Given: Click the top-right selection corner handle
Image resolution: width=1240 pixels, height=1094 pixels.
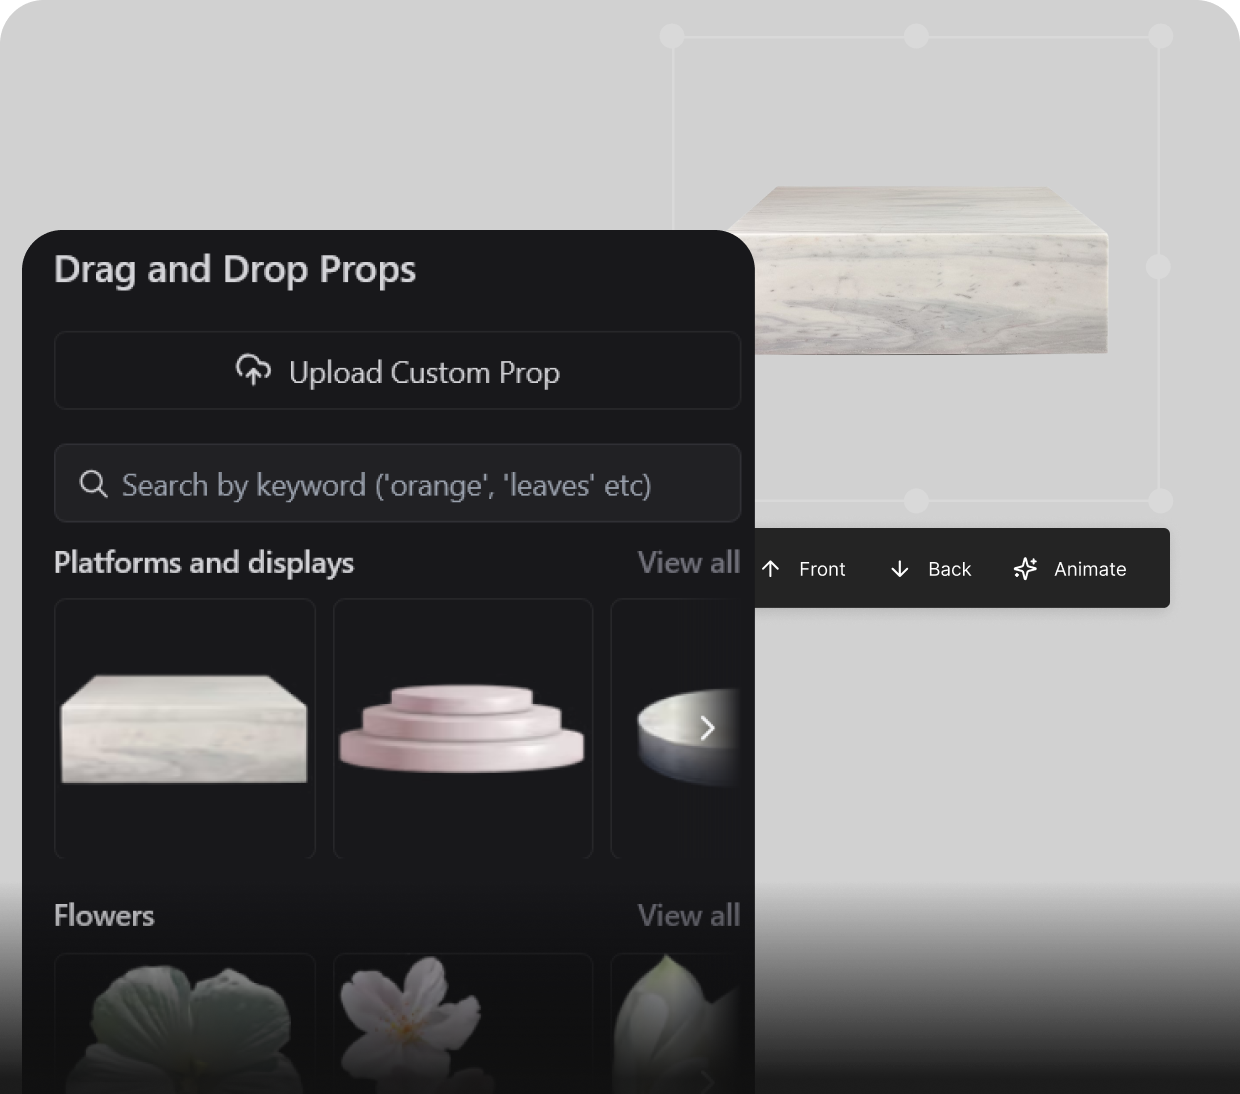Looking at the screenshot, I should click(x=1160, y=36).
